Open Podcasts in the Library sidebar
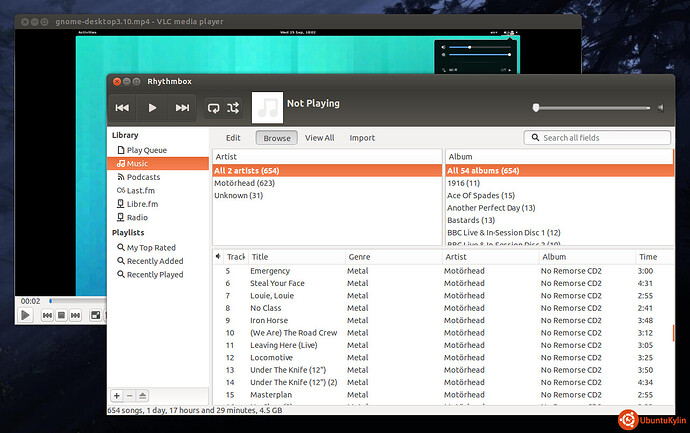The width and height of the screenshot is (690, 433). (143, 177)
